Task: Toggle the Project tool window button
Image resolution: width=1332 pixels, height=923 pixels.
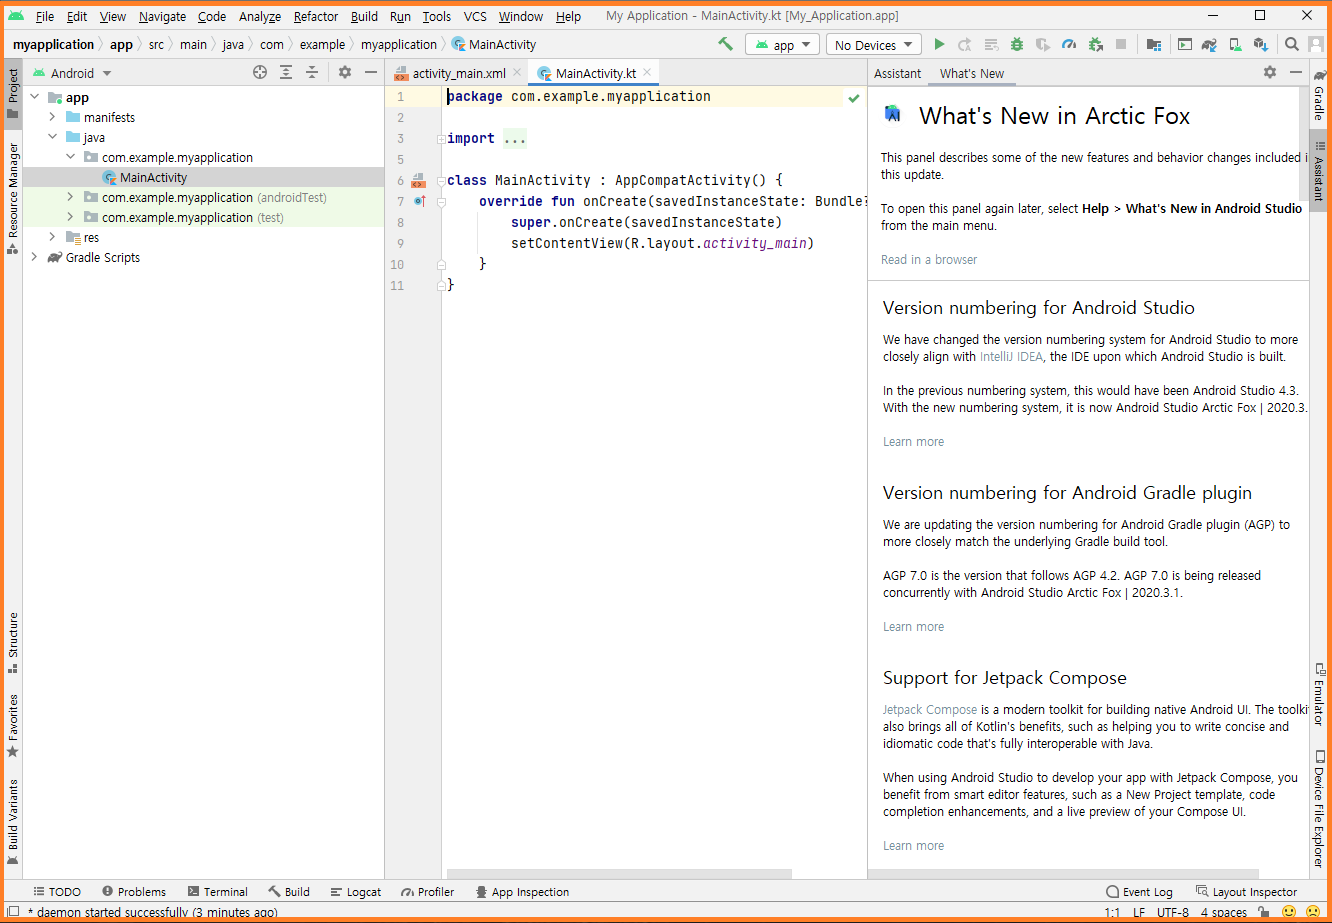Action: tap(13, 94)
